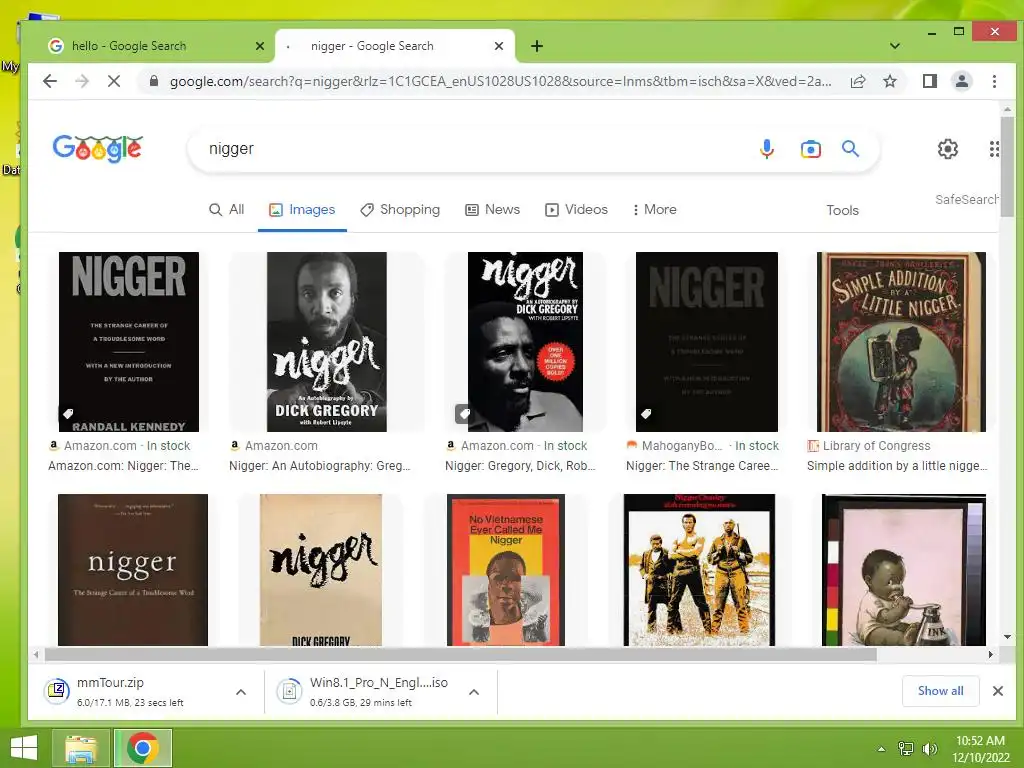The image size is (1024, 768).
Task: Open File Explorer from the taskbar
Action: (81, 748)
